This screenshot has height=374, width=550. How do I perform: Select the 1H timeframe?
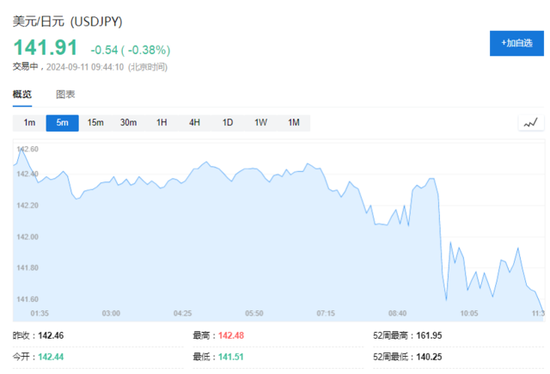pyautogui.click(x=162, y=123)
